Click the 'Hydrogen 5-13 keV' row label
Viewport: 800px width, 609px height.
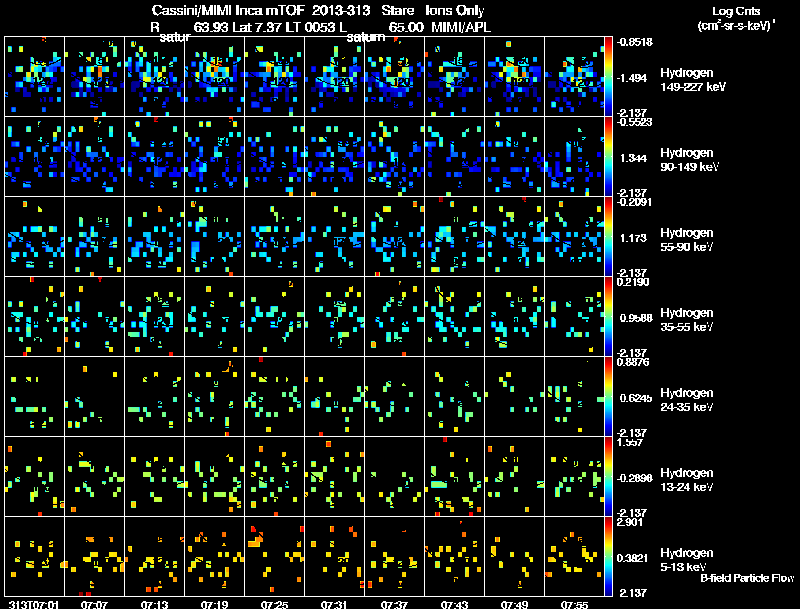click(x=687, y=560)
